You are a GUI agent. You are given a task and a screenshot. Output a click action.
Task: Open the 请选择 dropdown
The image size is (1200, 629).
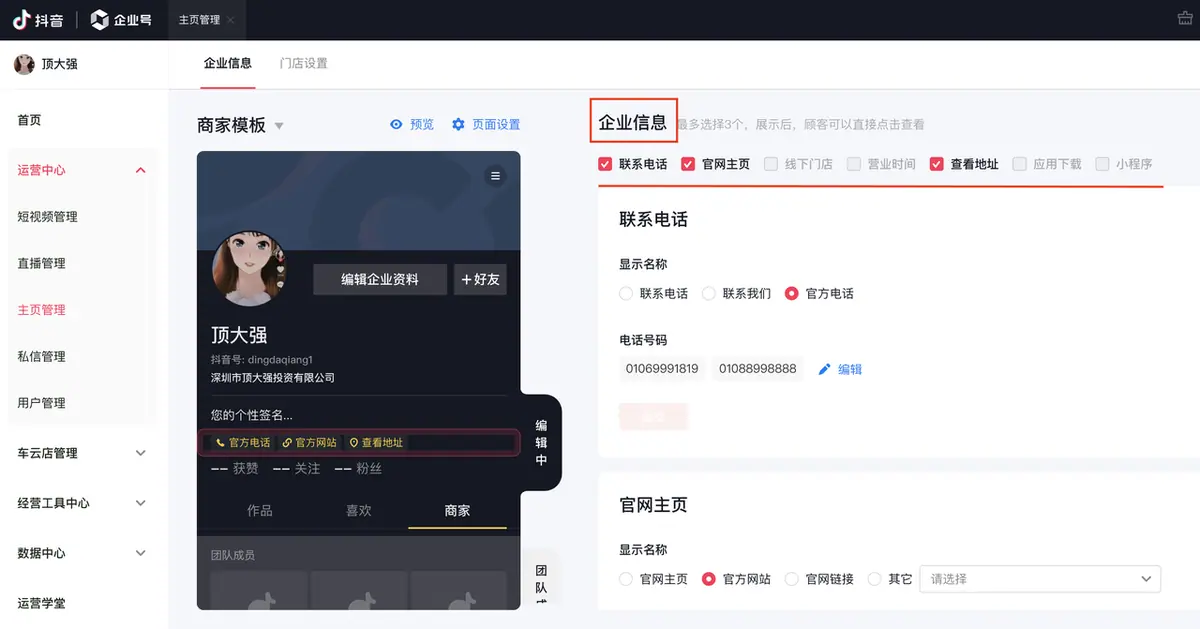point(1040,579)
